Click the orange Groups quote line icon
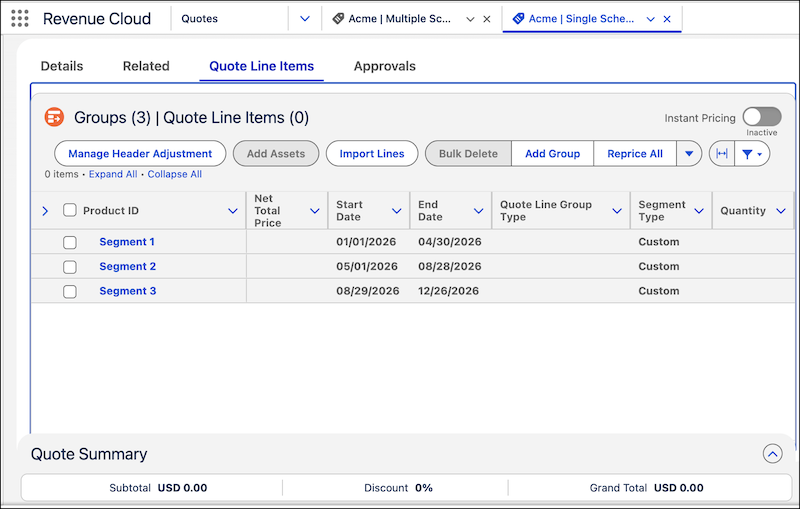 (x=54, y=117)
